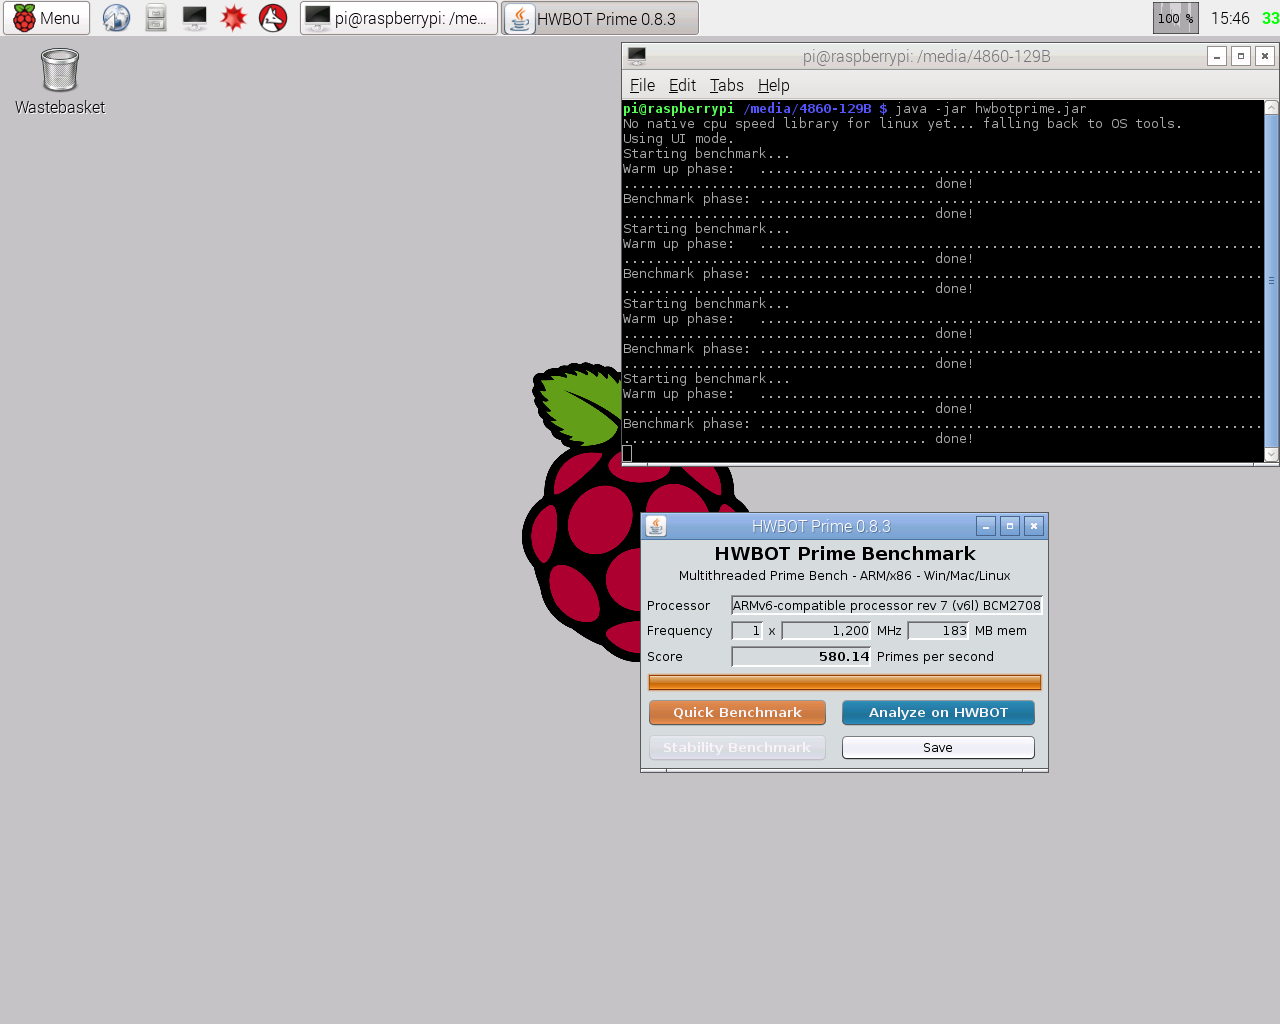Open the file manager cabinet icon
Screen dimensions: 1280x1024
(x=156, y=18)
